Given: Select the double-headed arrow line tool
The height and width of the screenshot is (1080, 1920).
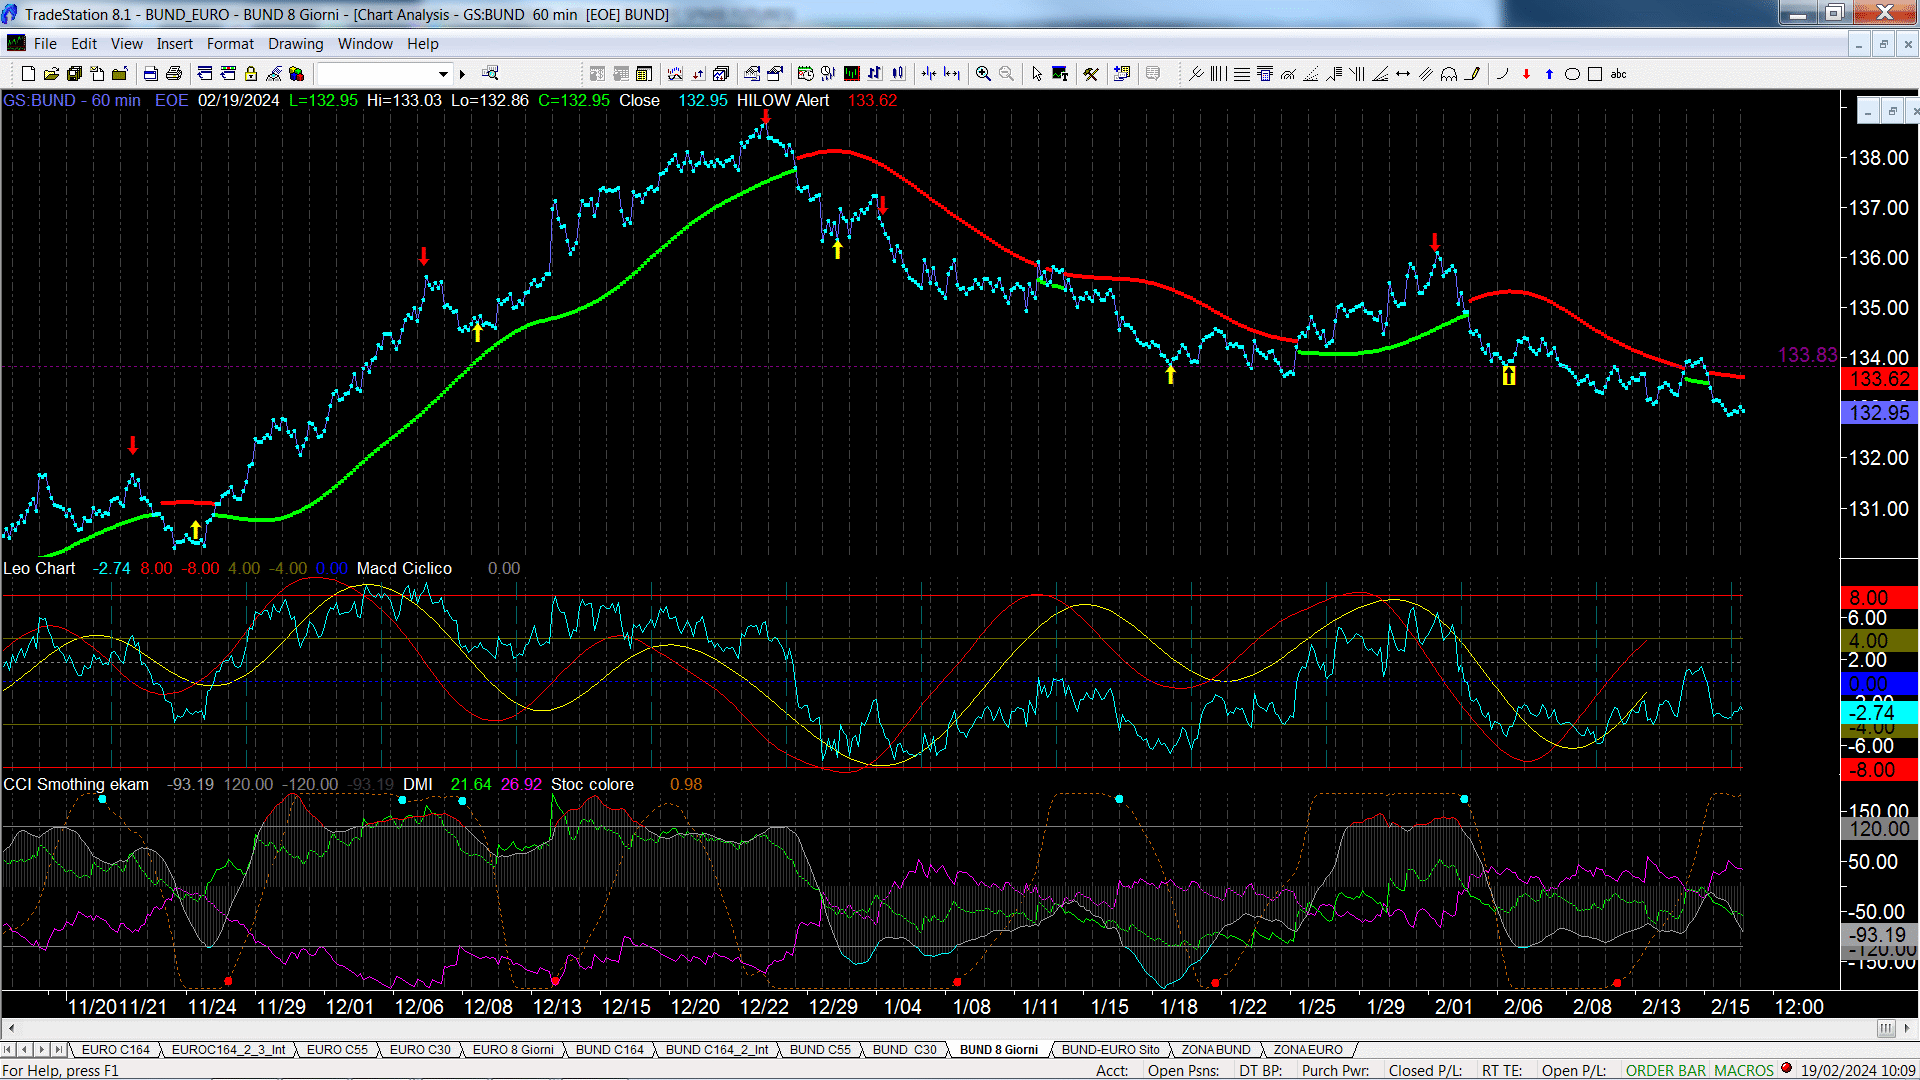Looking at the screenshot, I should [1403, 74].
